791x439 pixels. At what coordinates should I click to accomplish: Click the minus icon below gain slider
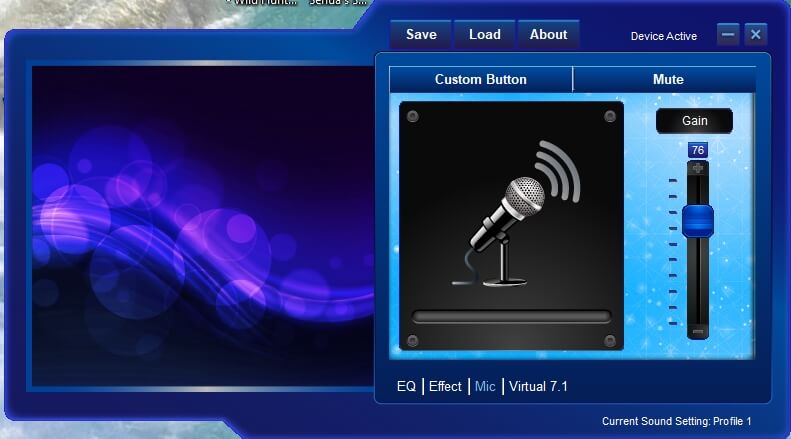(698, 332)
